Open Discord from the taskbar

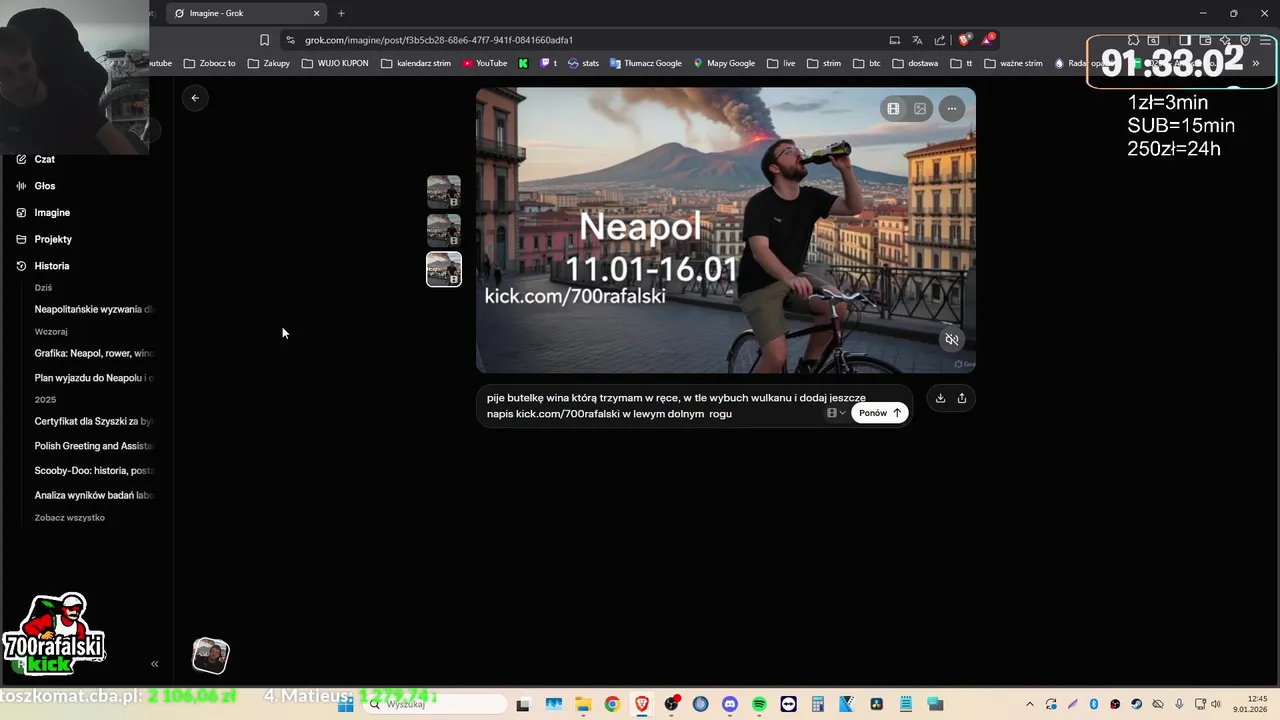click(x=729, y=704)
